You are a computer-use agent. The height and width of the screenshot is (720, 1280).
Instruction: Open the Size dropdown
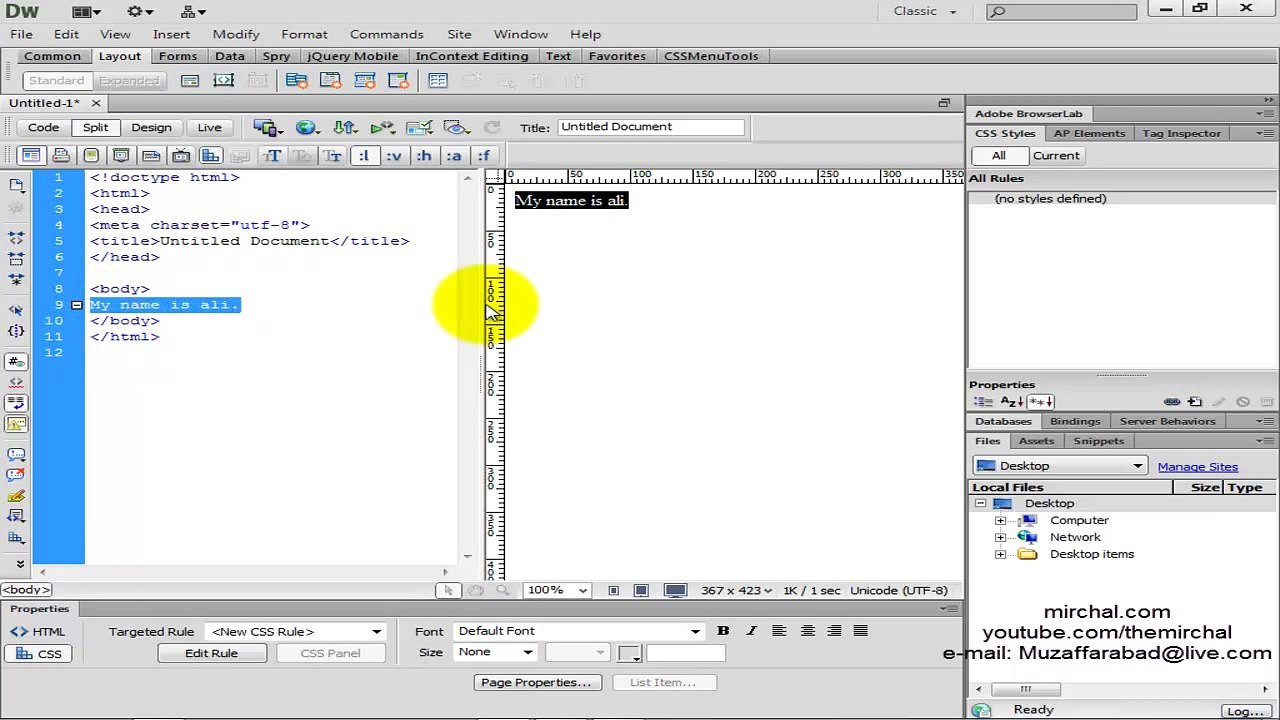click(494, 652)
